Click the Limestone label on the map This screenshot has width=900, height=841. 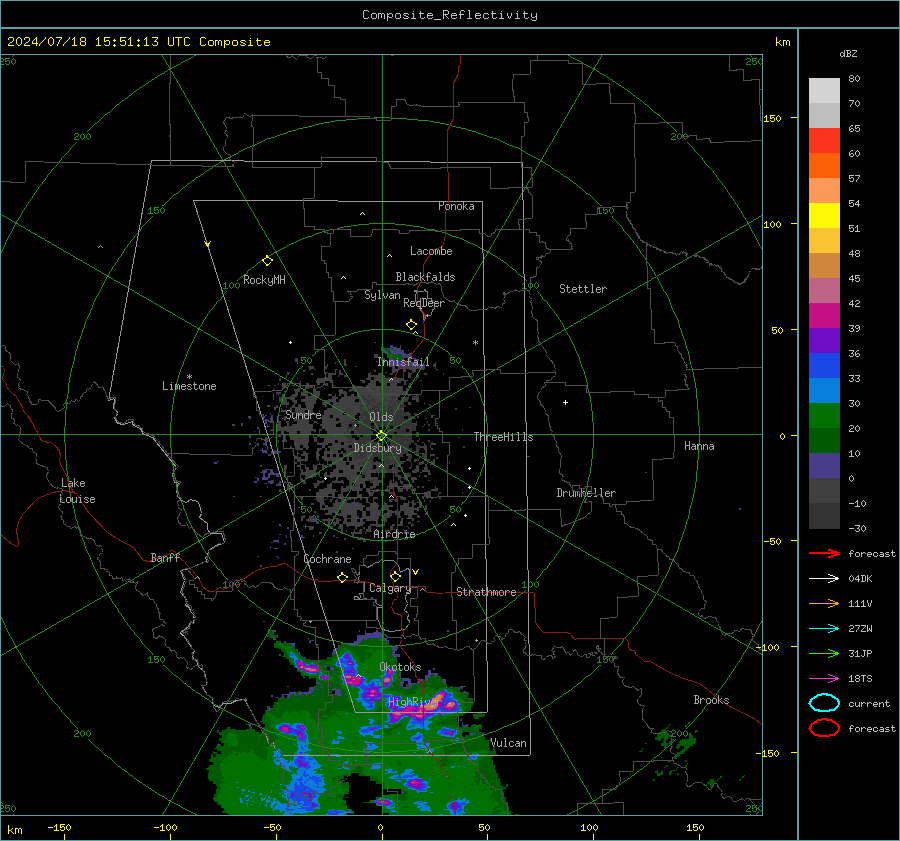click(x=189, y=386)
